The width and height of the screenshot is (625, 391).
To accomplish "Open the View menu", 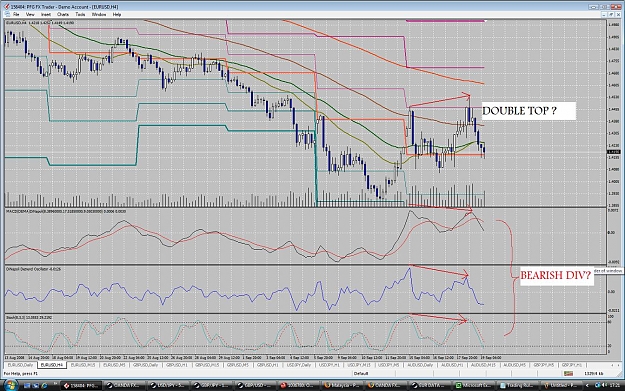I will pos(30,14).
